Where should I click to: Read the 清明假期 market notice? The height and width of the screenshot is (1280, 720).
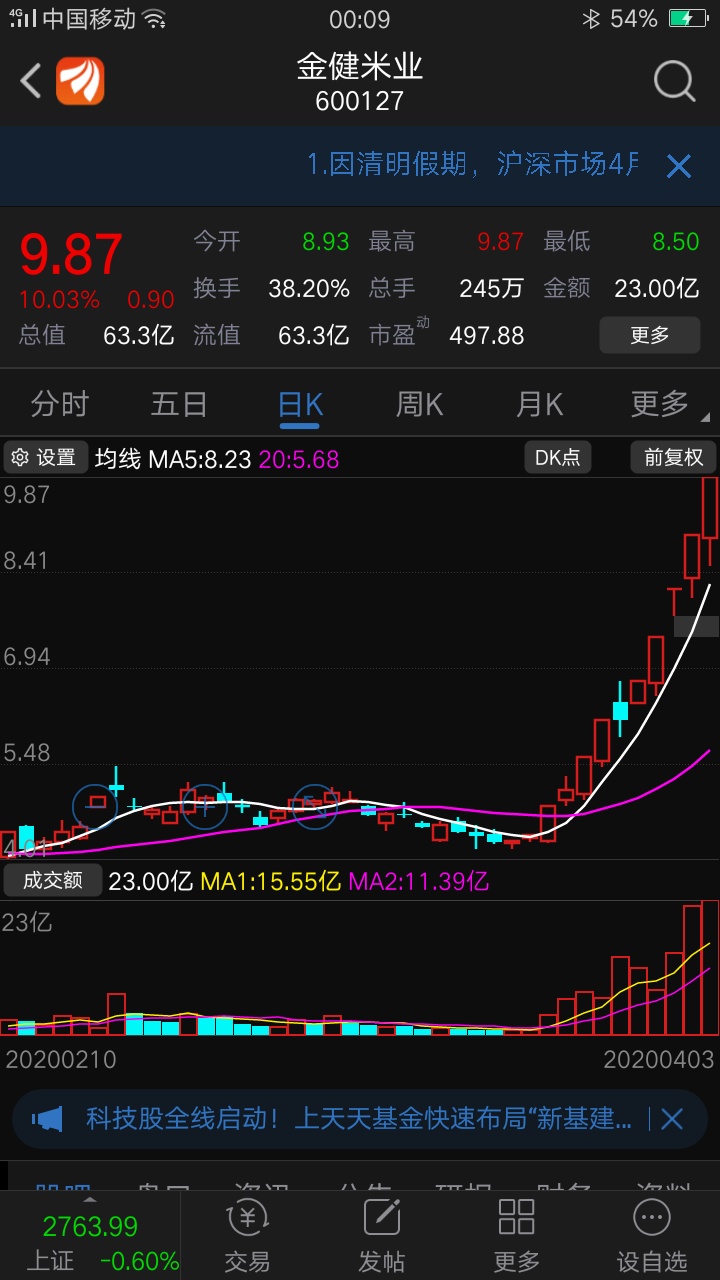coord(473,165)
